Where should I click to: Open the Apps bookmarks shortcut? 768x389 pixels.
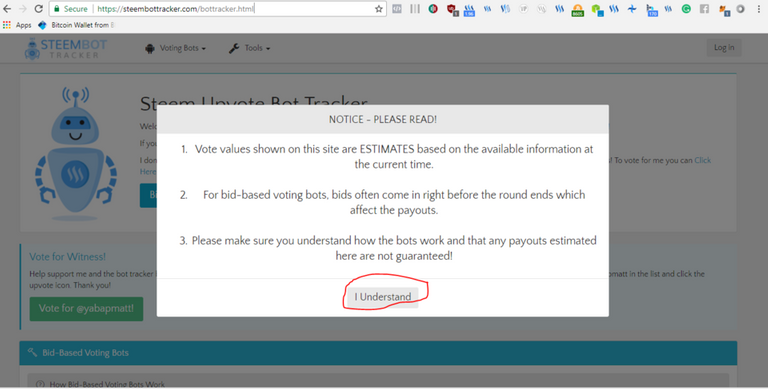(x=17, y=25)
